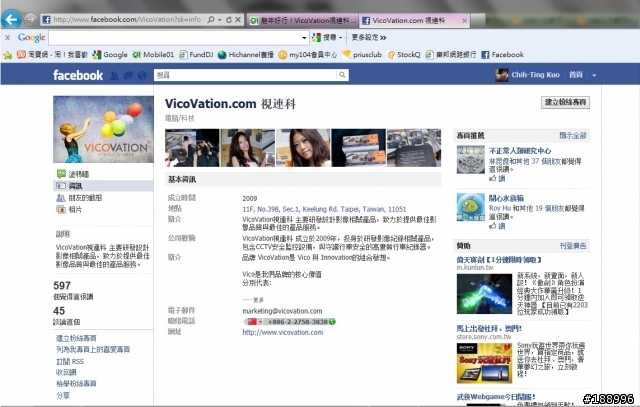640x407 pixels.
Task: Open the Facebook bookmark in favorites bar
Action: tap(502, 55)
